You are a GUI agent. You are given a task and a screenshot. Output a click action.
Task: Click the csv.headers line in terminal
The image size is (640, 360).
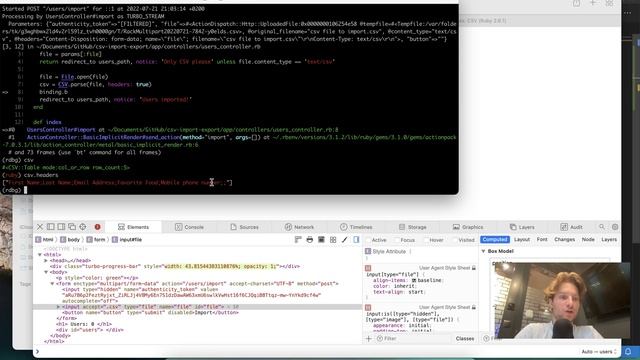[x=30, y=175]
